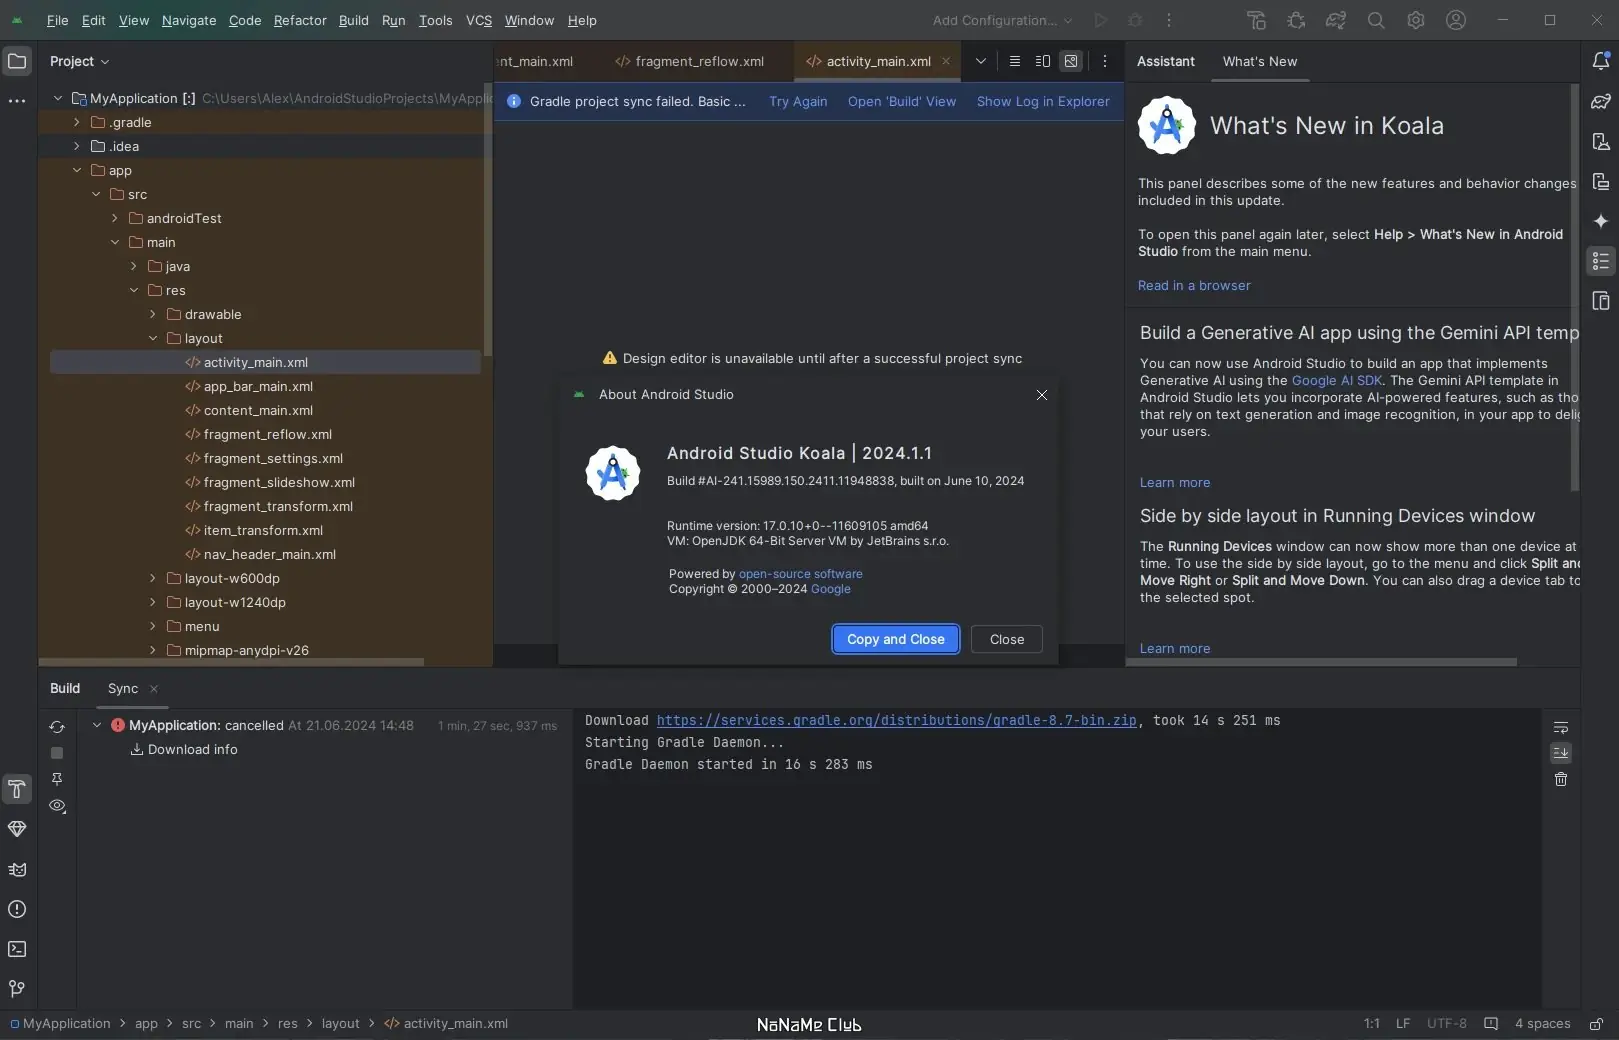Viewport: 1619px width, 1040px height.
Task: Switch to fragment_reflow.xml editor tab
Action: coord(690,61)
